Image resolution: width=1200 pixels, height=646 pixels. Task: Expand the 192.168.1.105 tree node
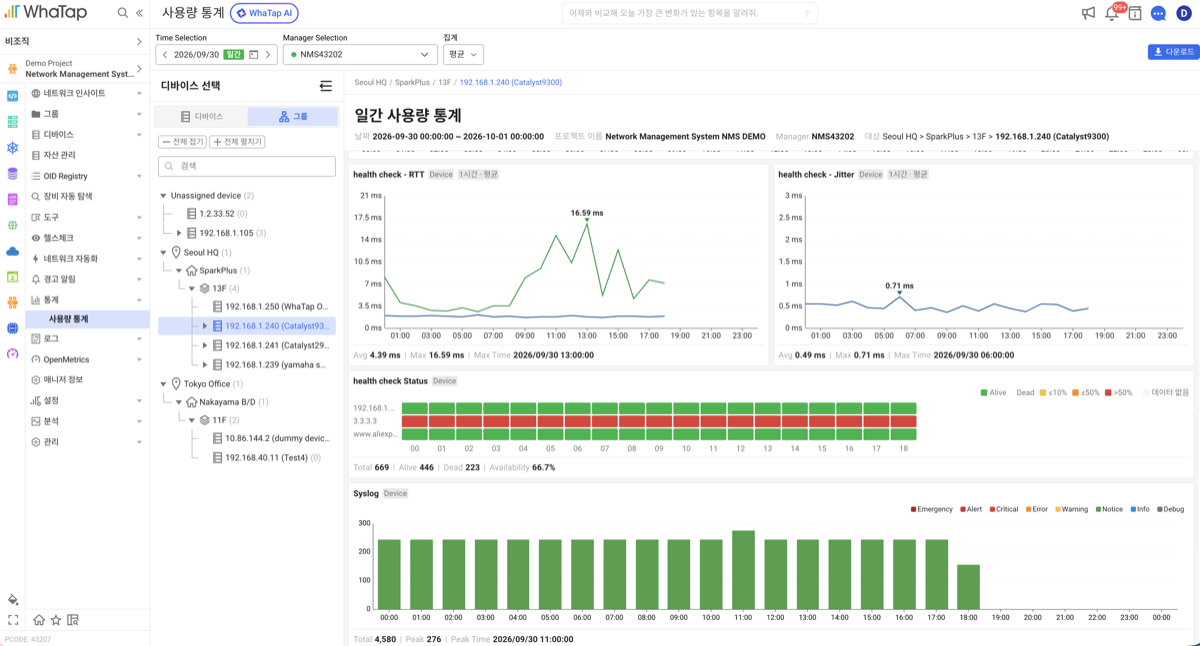[179, 233]
